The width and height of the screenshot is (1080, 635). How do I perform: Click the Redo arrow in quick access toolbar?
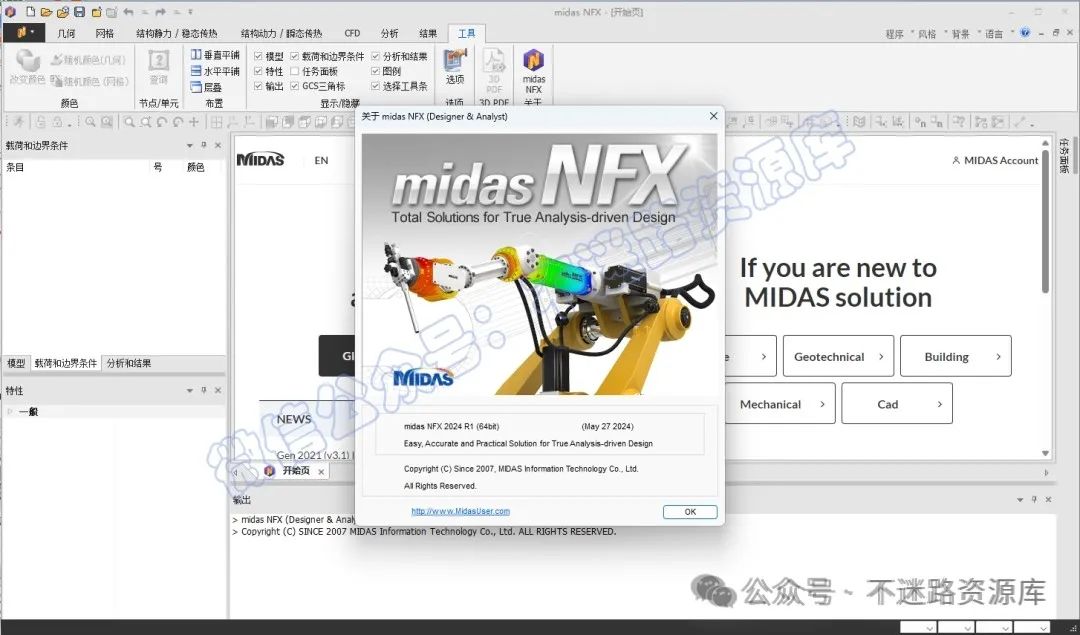tap(160, 12)
